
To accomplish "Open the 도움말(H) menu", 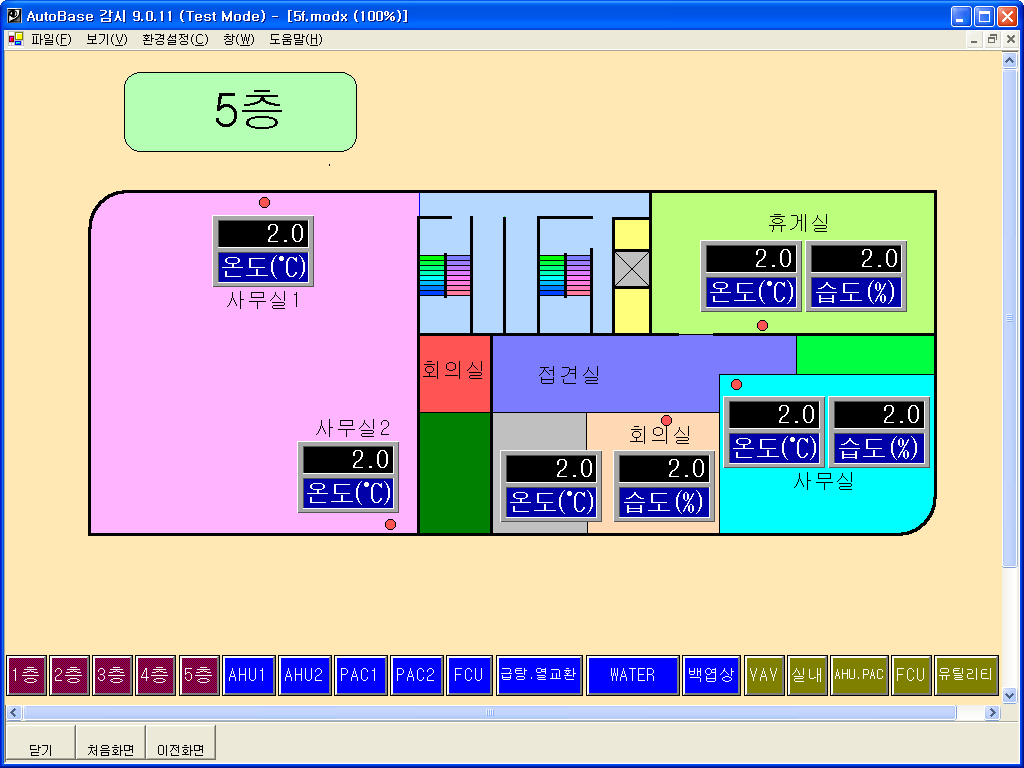I will click(x=295, y=40).
